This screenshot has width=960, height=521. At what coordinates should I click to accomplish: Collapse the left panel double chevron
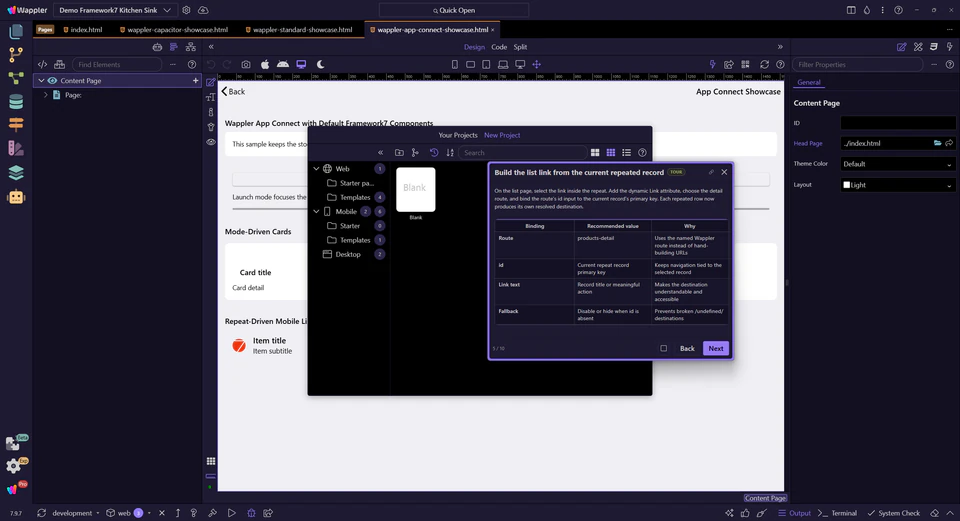click(211, 47)
